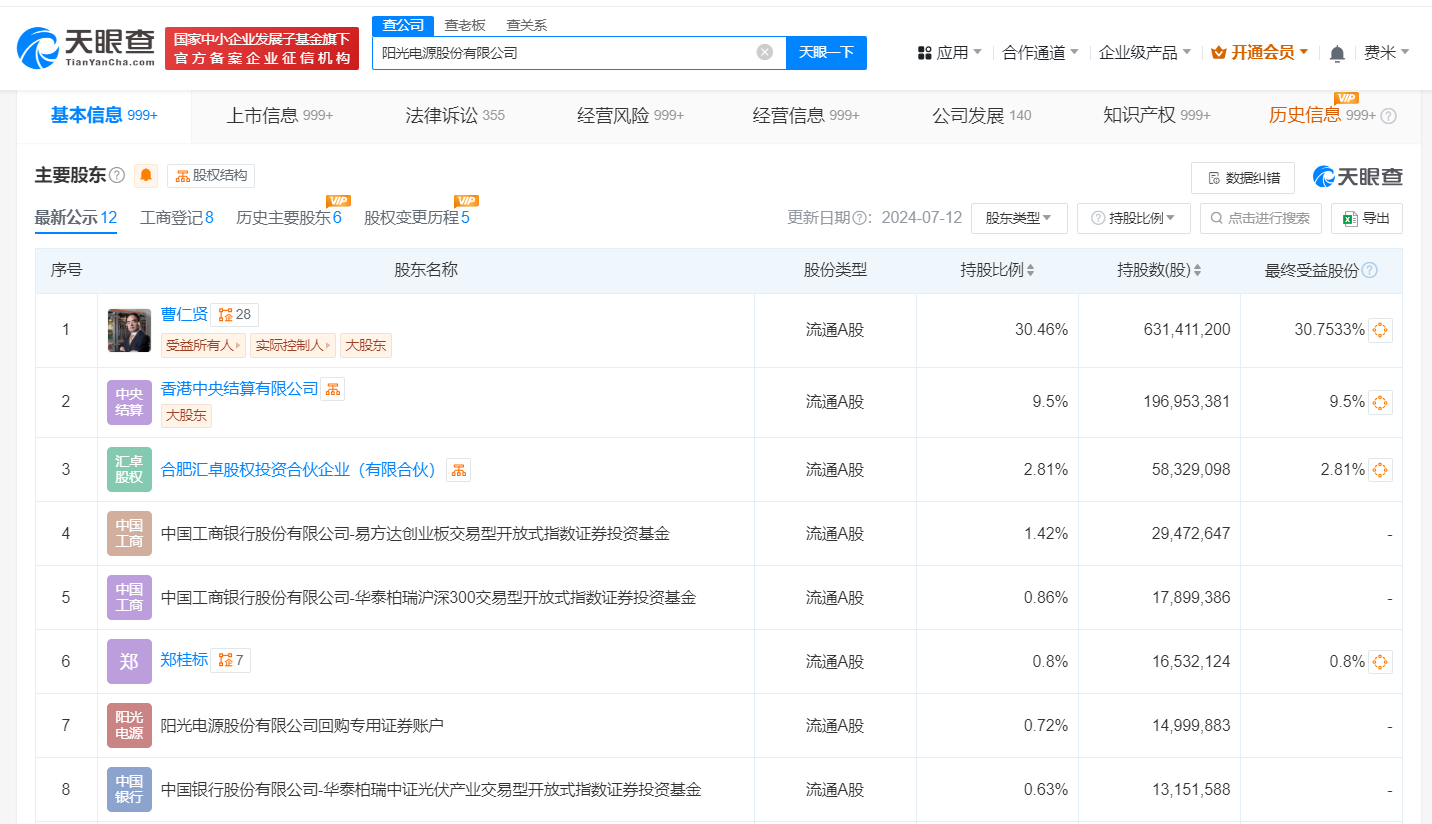This screenshot has height=824, width=1432.
Task: Open the 股东类型 filter dropdown
Action: [x=1019, y=218]
